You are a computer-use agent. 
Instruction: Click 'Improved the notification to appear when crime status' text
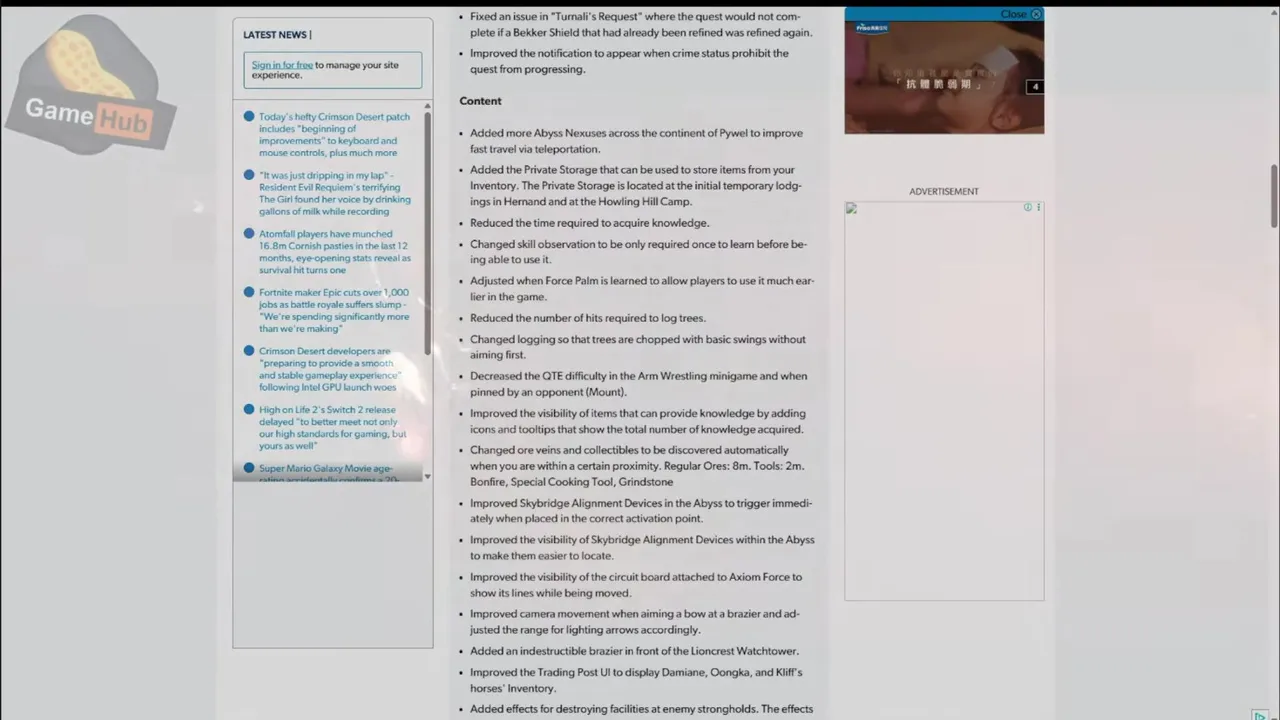click(629, 61)
